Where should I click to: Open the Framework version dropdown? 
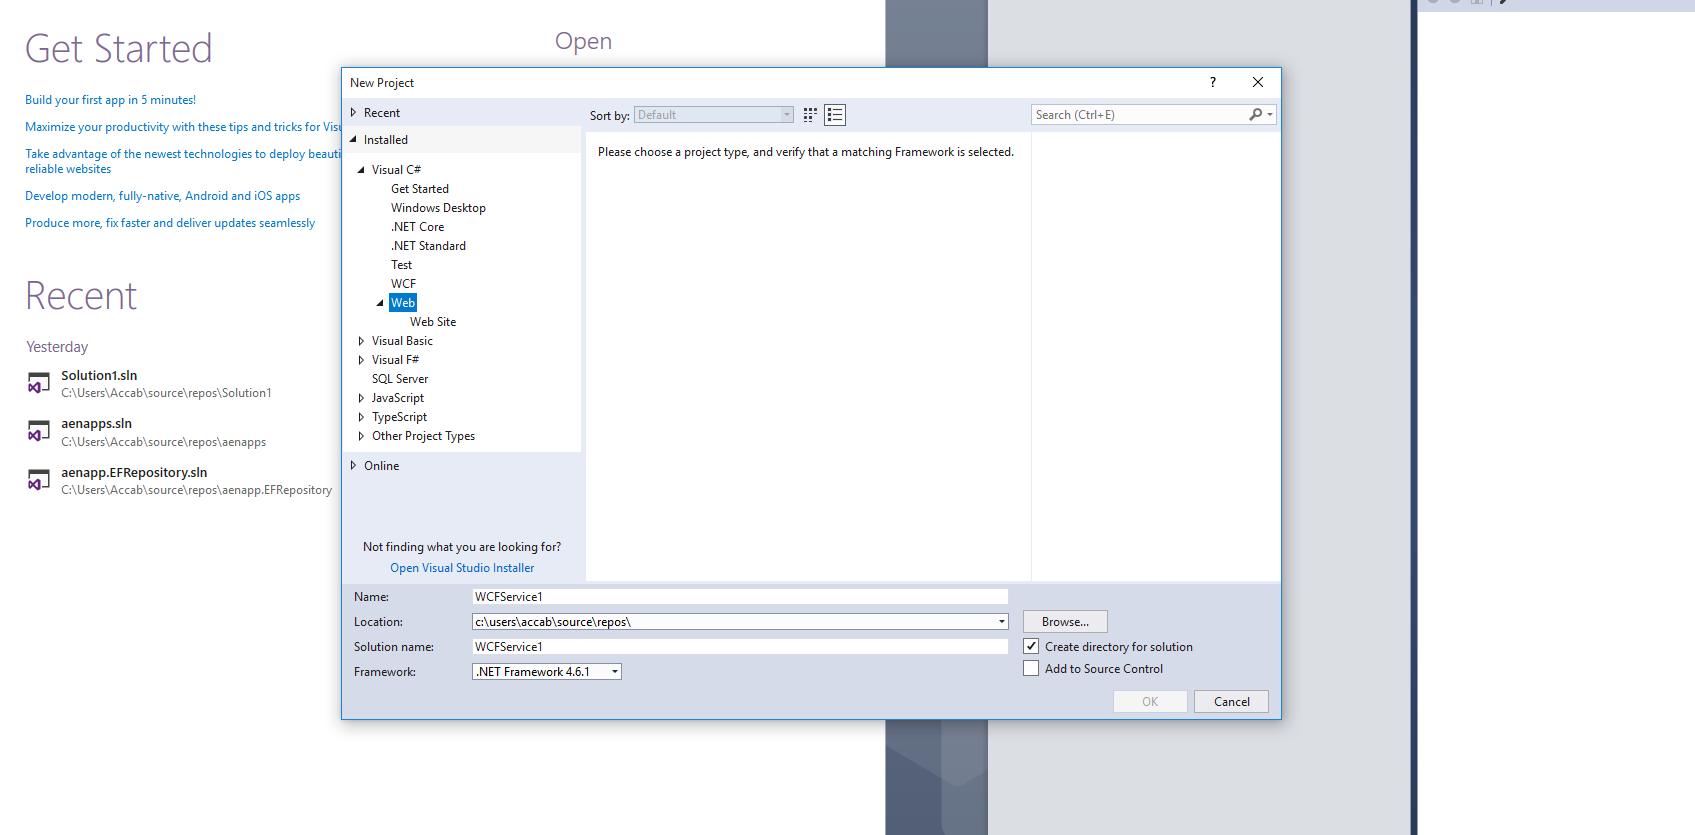click(x=547, y=672)
